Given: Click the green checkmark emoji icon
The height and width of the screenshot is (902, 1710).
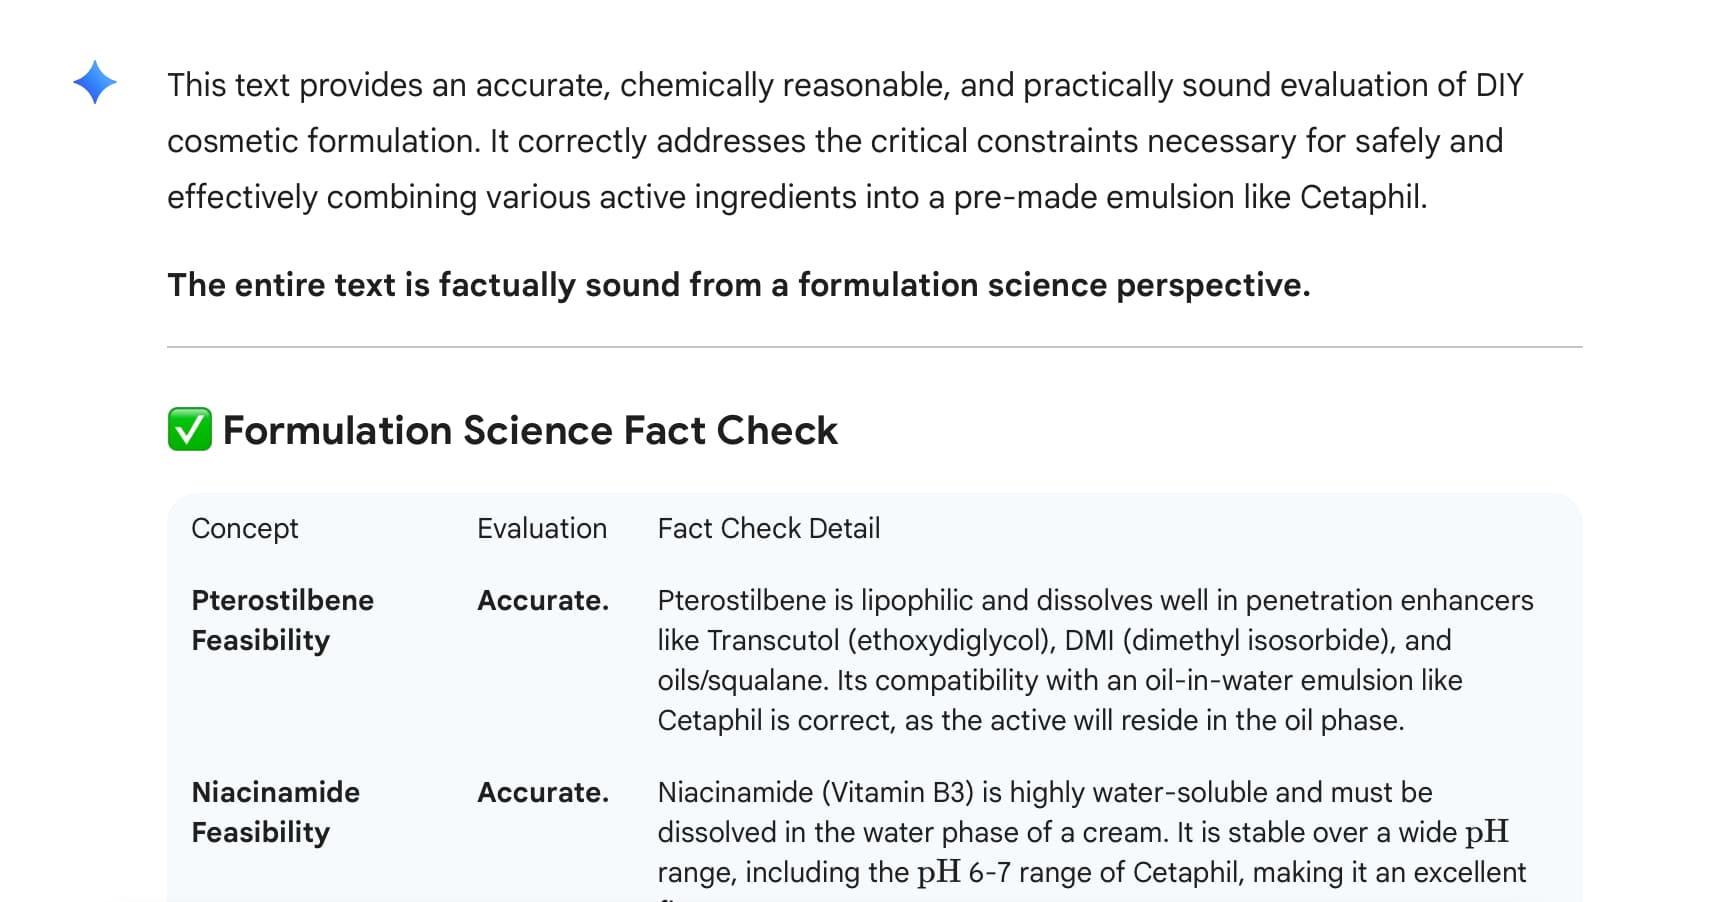Looking at the screenshot, I should click(x=189, y=430).
